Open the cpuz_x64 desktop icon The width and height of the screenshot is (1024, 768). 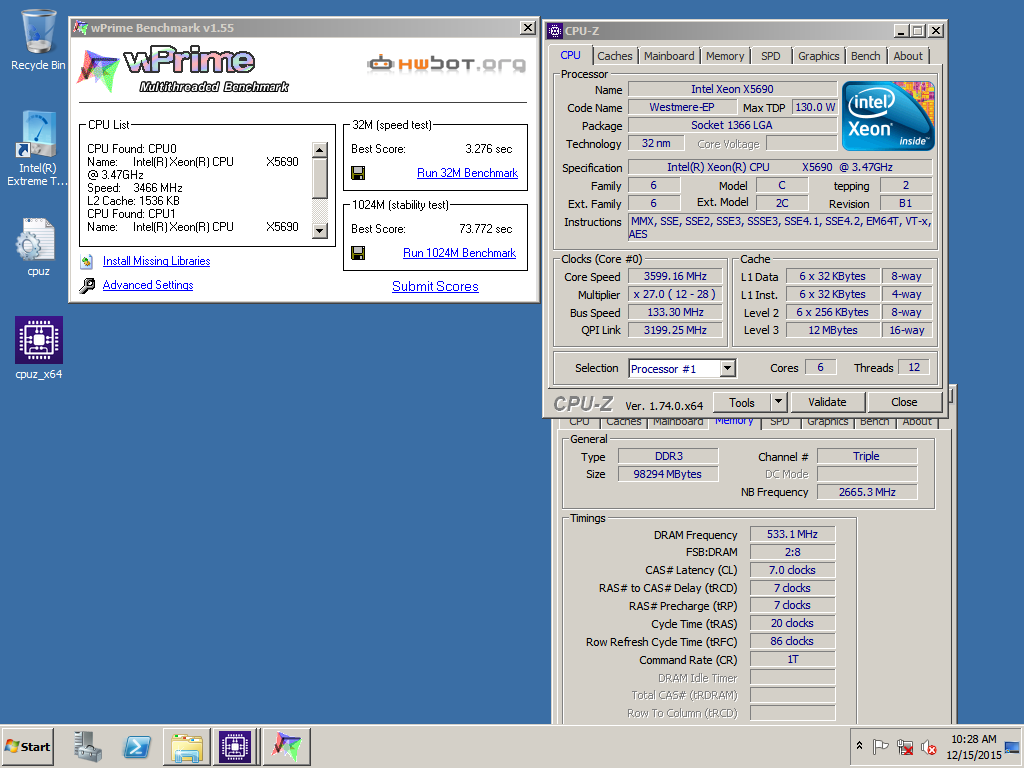point(39,340)
